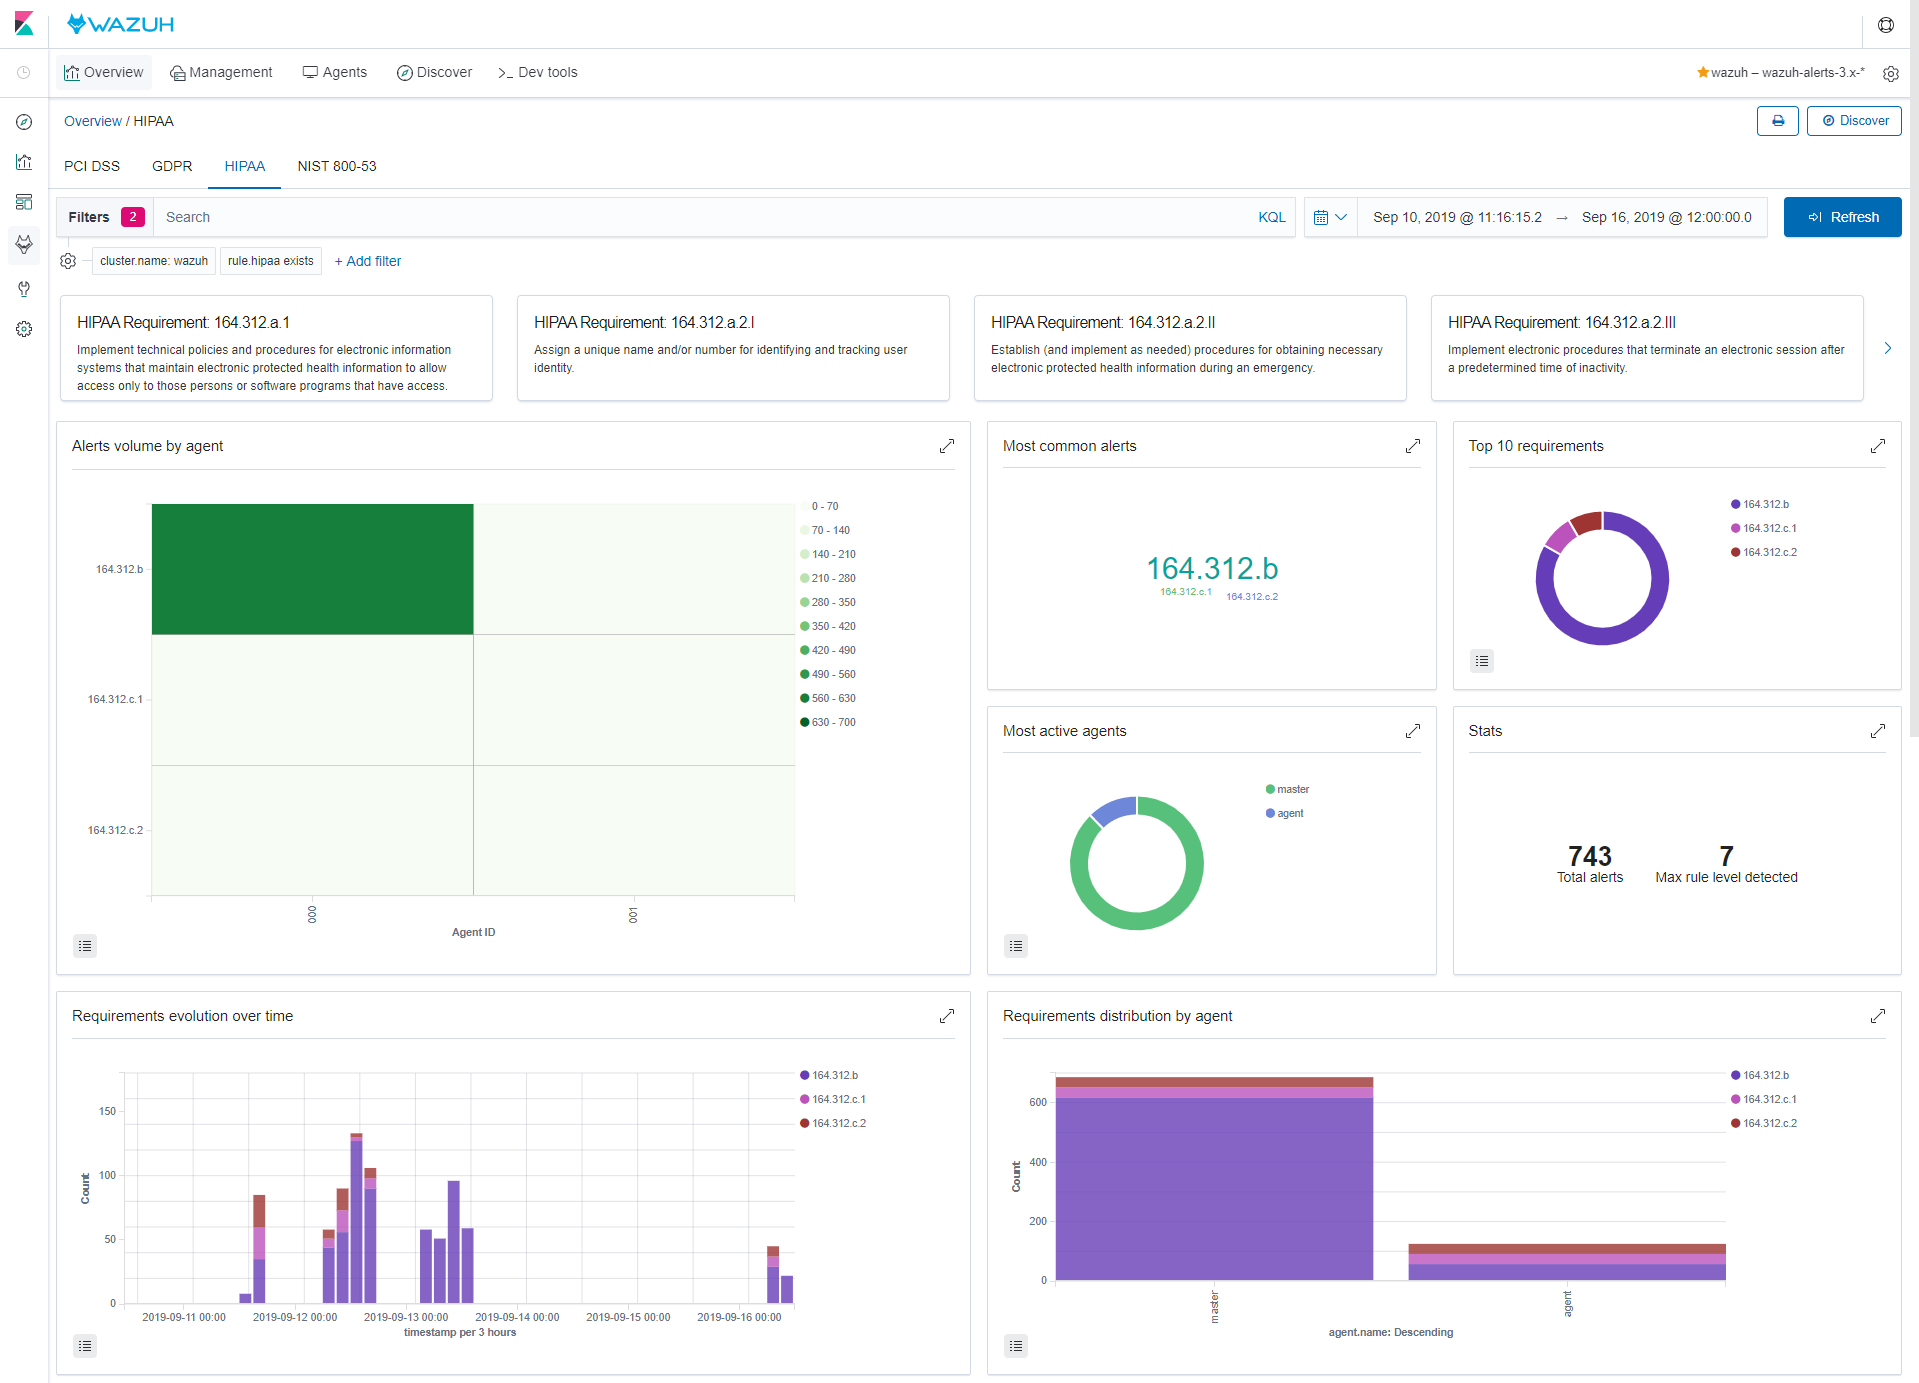This screenshot has width=1919, height=1383.
Task: Toggle legend on Requirements evolution chart
Action: [85, 1346]
